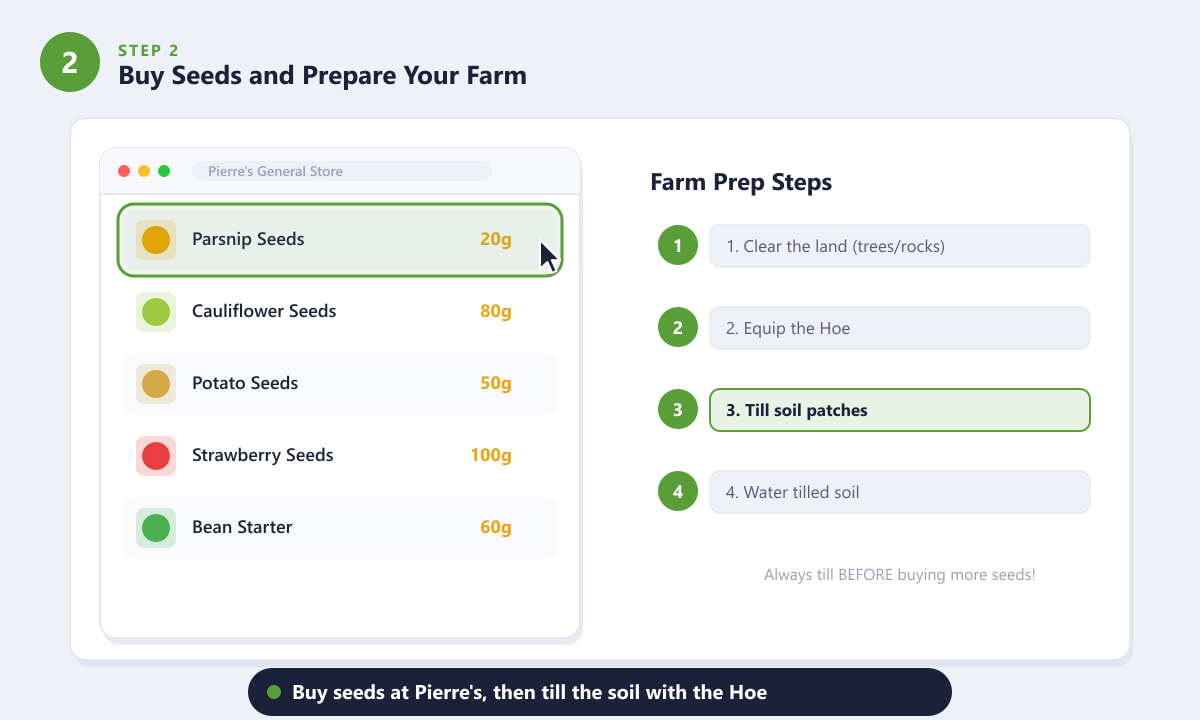The width and height of the screenshot is (1200, 720).
Task: Click the Parsnip Seeds orange icon
Action: coord(156,240)
